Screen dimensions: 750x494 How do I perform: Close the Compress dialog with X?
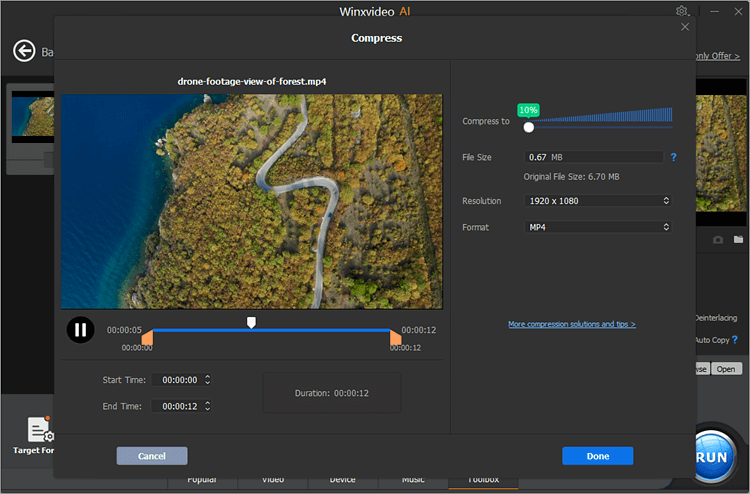[685, 27]
